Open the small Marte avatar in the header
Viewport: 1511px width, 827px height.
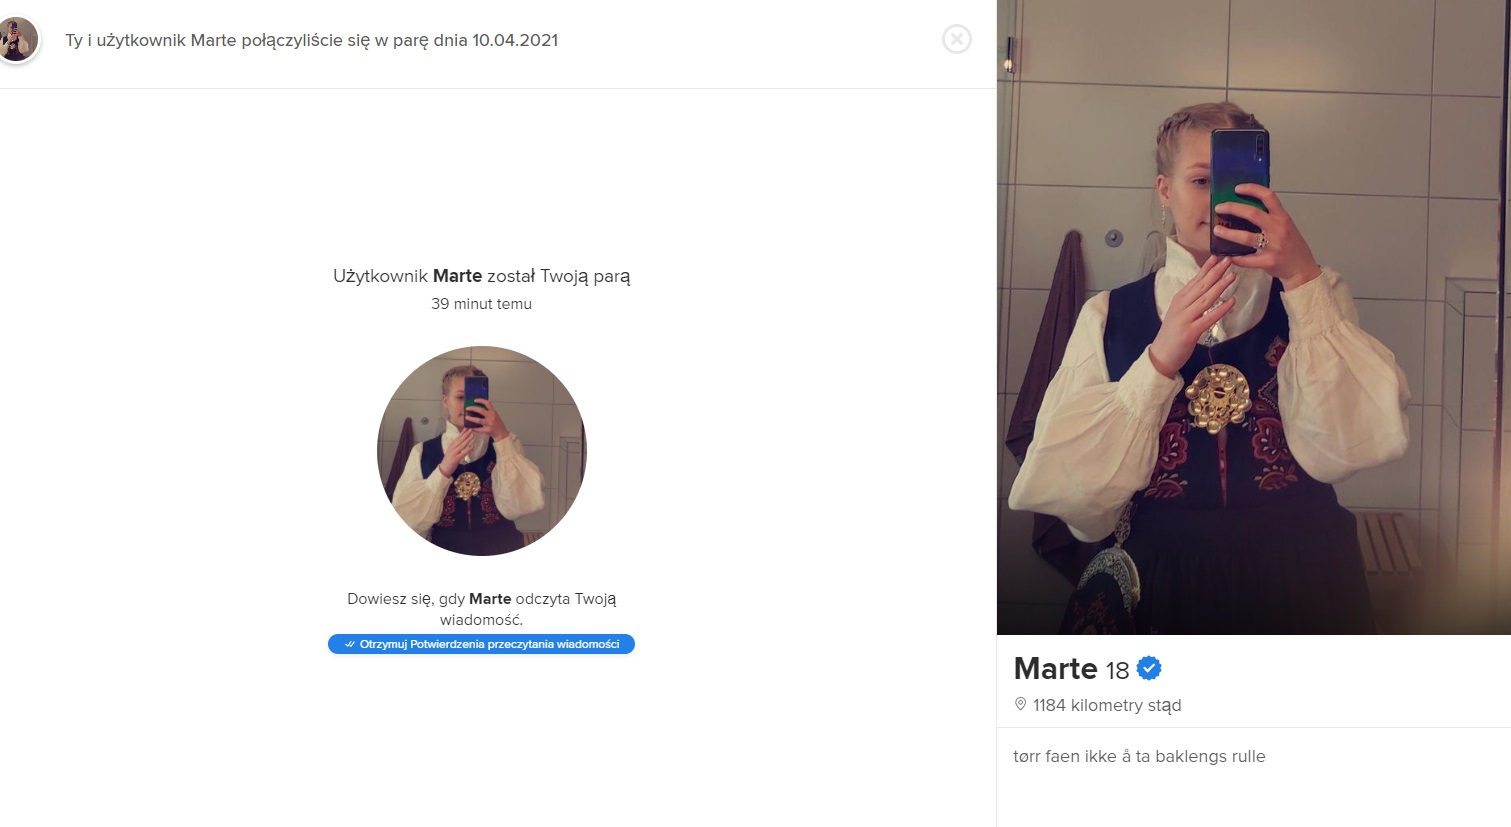(17, 40)
